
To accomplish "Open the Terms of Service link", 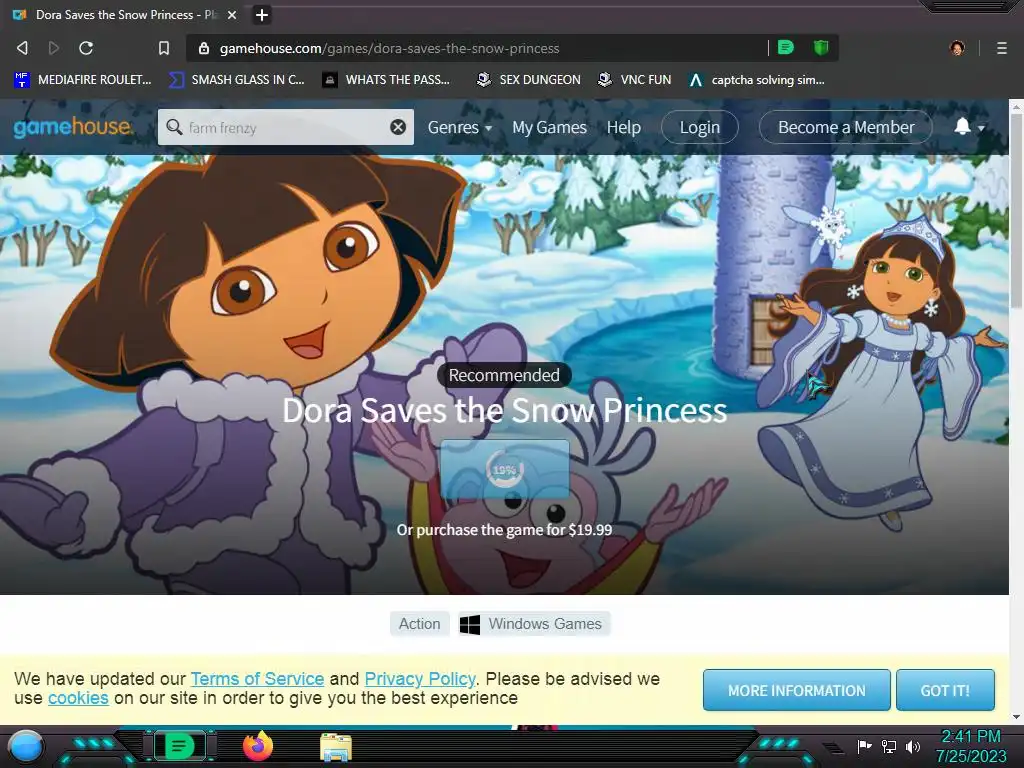I will click(x=257, y=679).
